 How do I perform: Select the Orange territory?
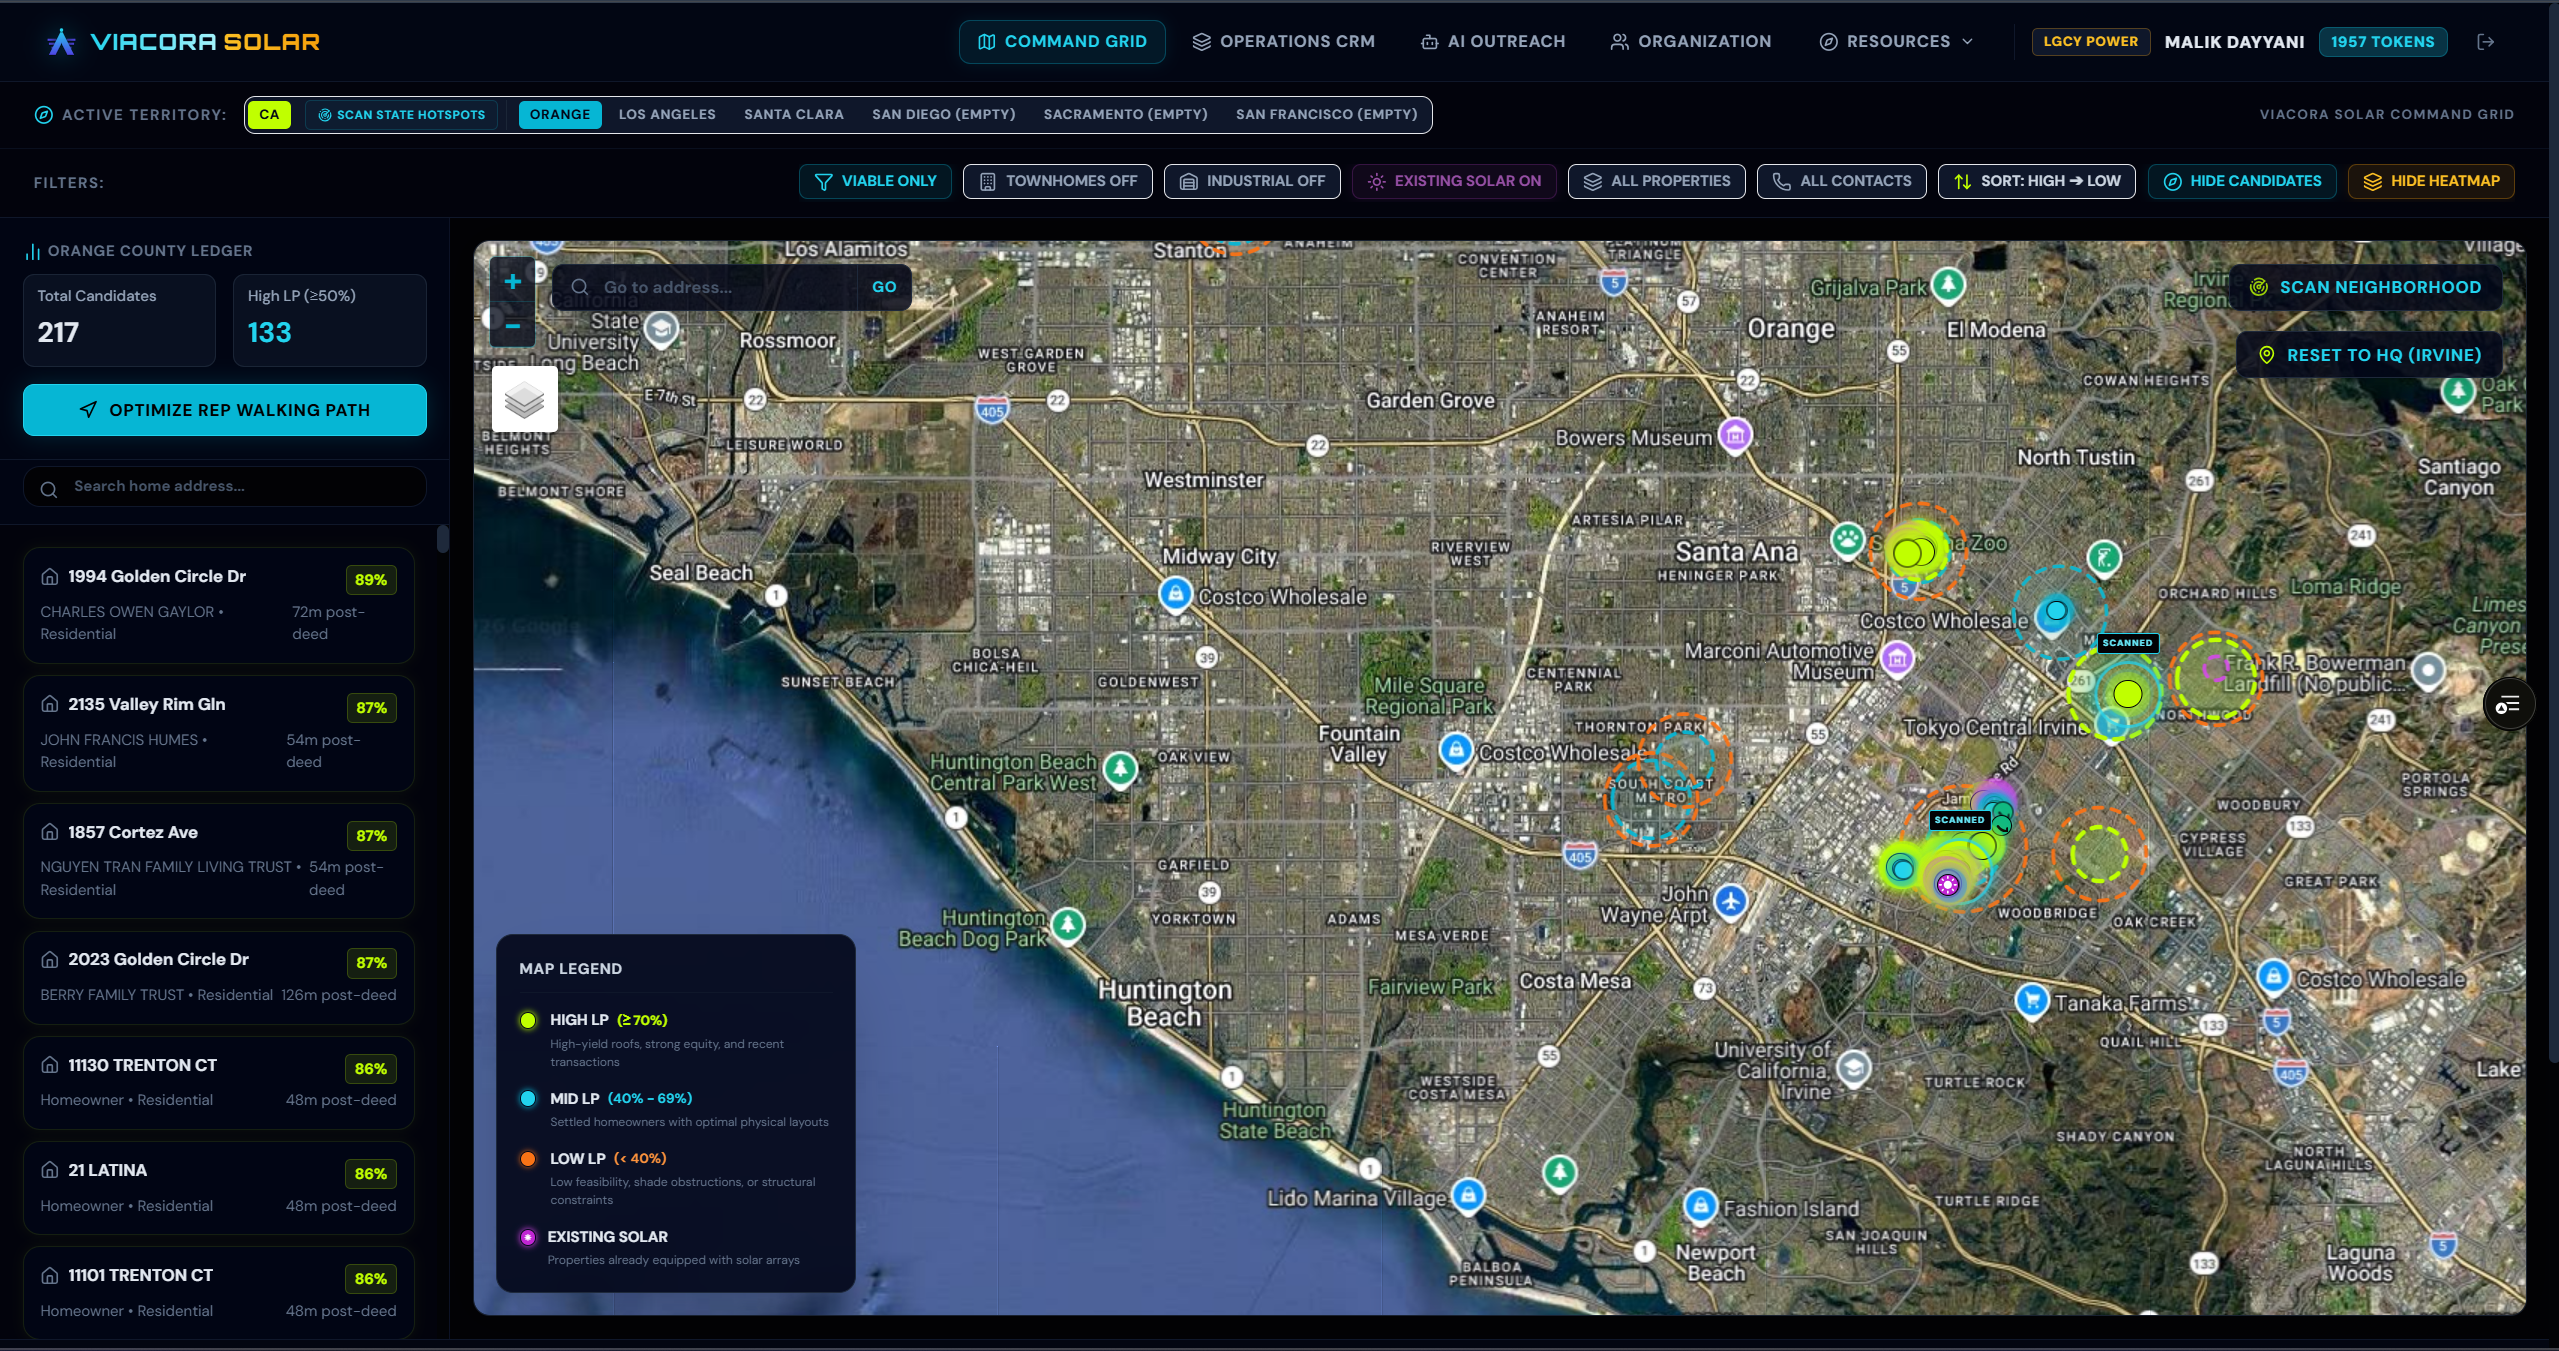click(560, 115)
